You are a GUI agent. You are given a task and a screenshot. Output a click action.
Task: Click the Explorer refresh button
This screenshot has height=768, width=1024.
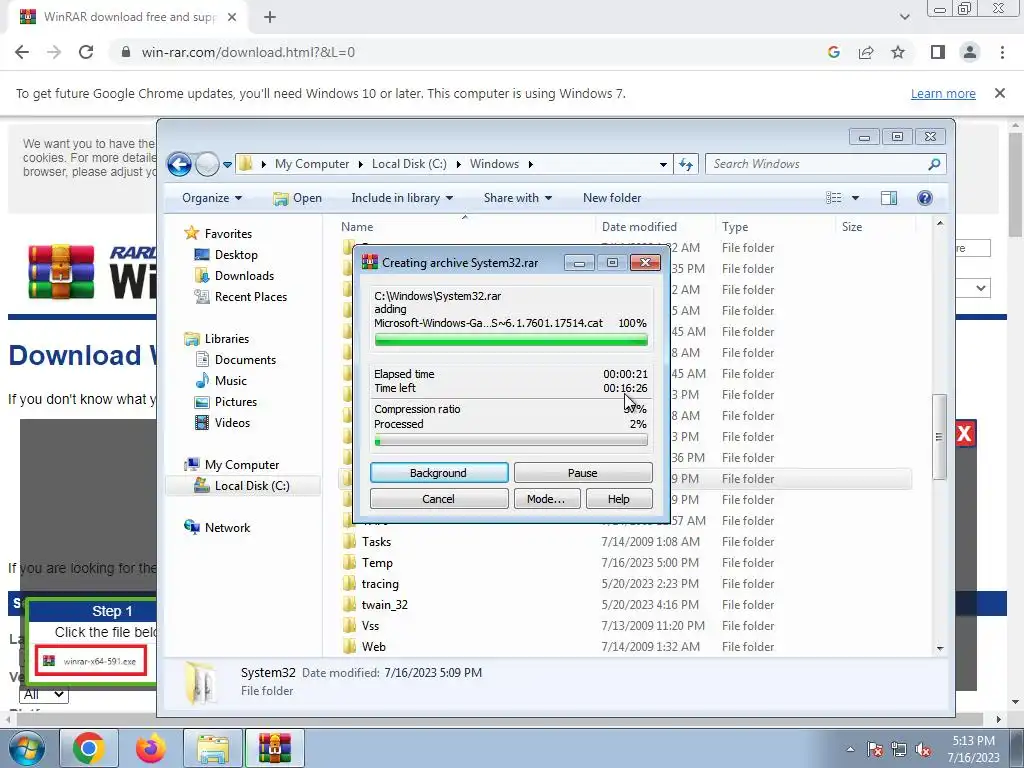tap(686, 164)
